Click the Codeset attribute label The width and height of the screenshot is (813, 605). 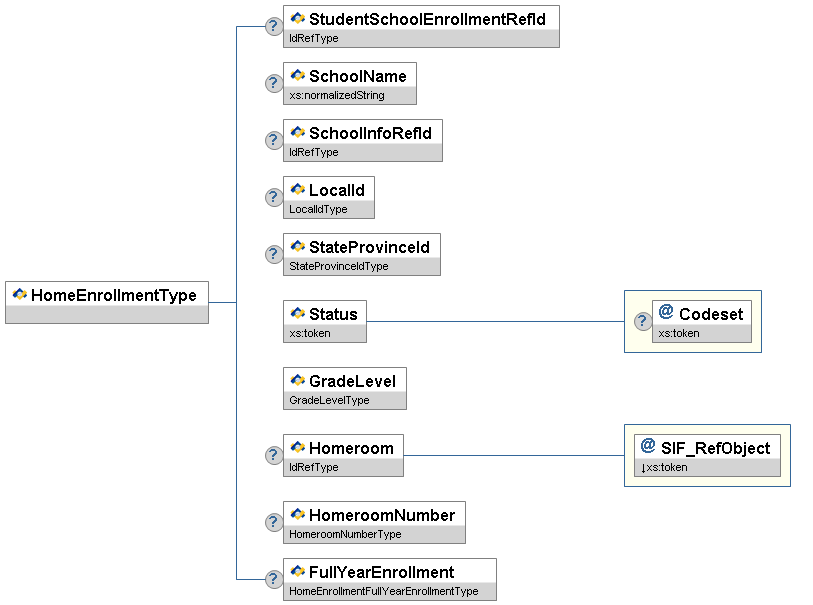(x=711, y=314)
